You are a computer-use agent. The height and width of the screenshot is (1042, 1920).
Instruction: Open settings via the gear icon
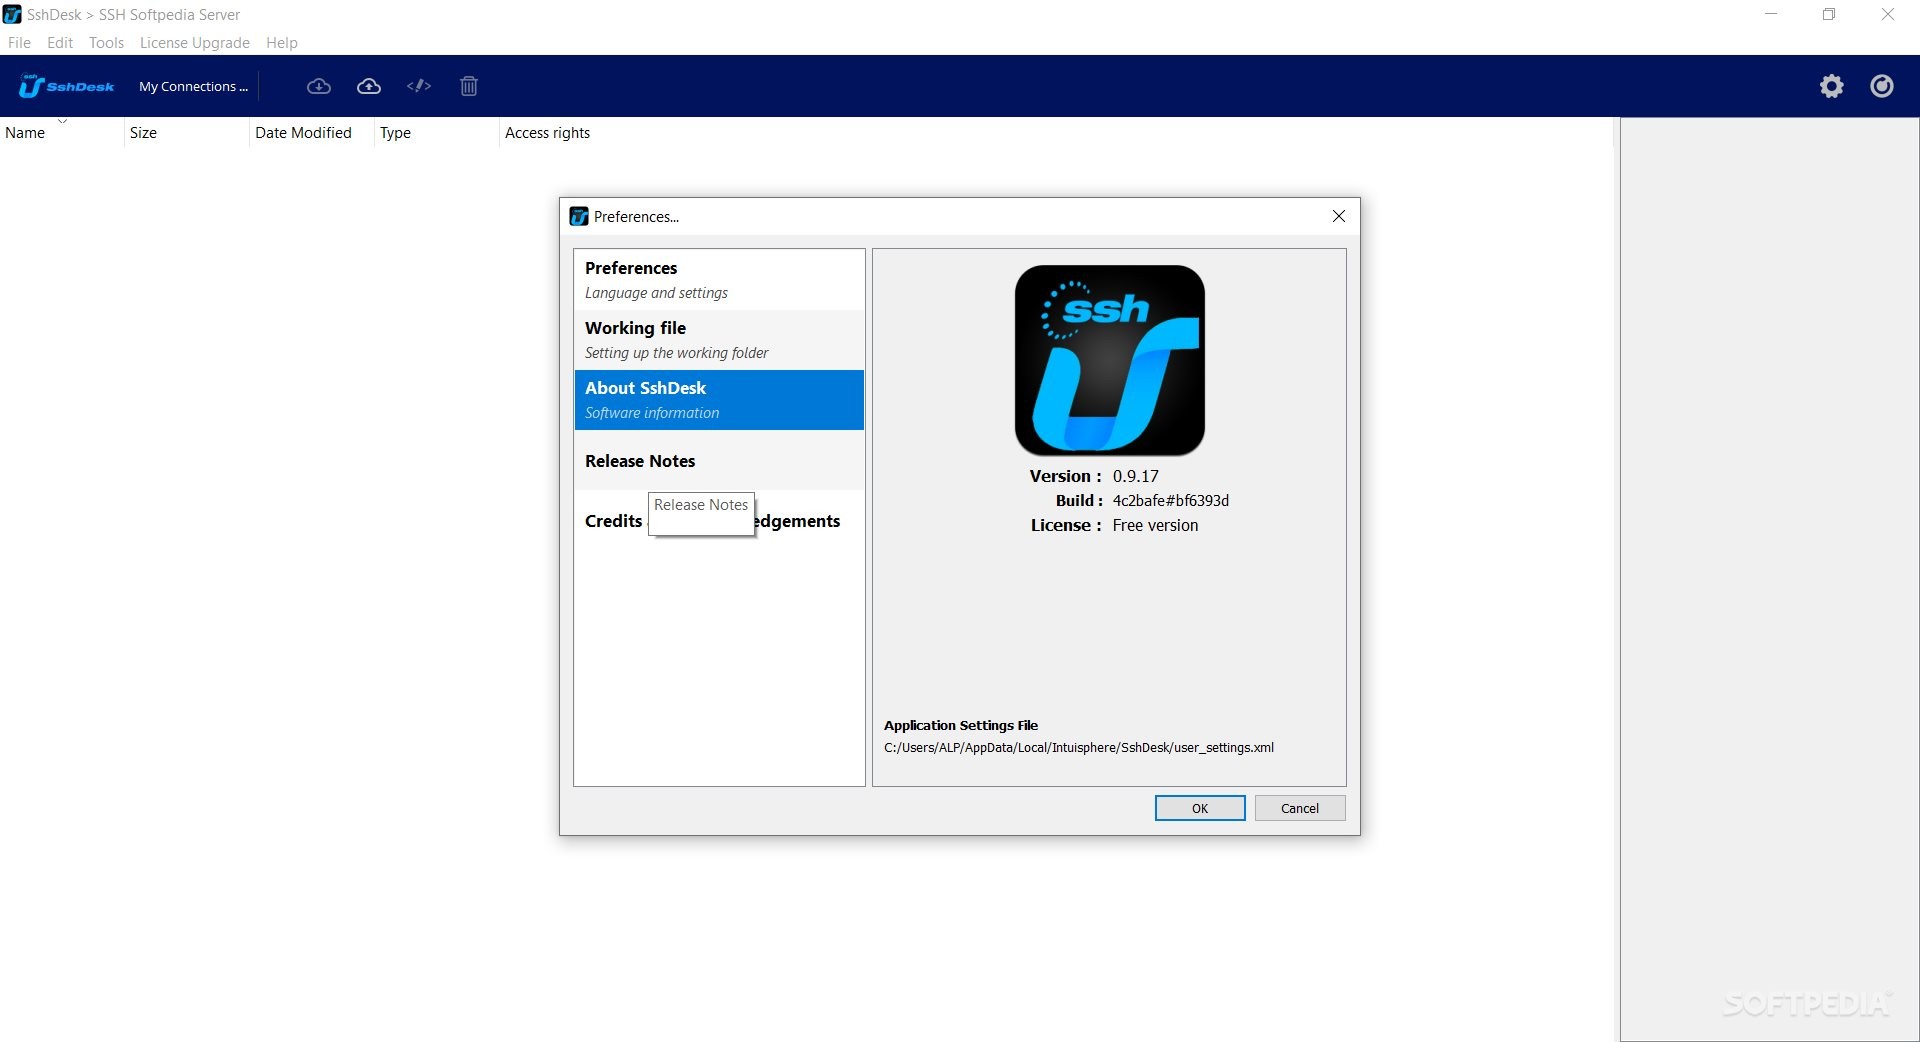point(1831,86)
